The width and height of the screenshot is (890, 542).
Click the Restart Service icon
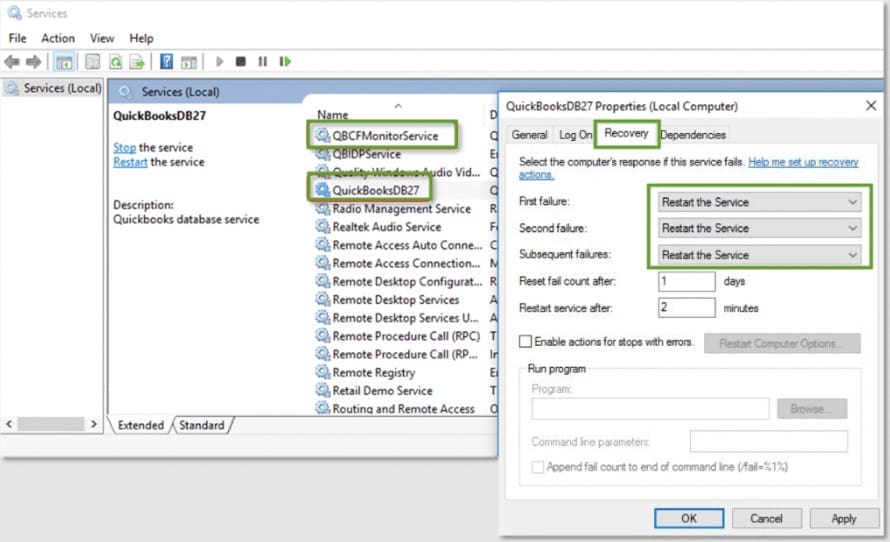click(x=285, y=61)
